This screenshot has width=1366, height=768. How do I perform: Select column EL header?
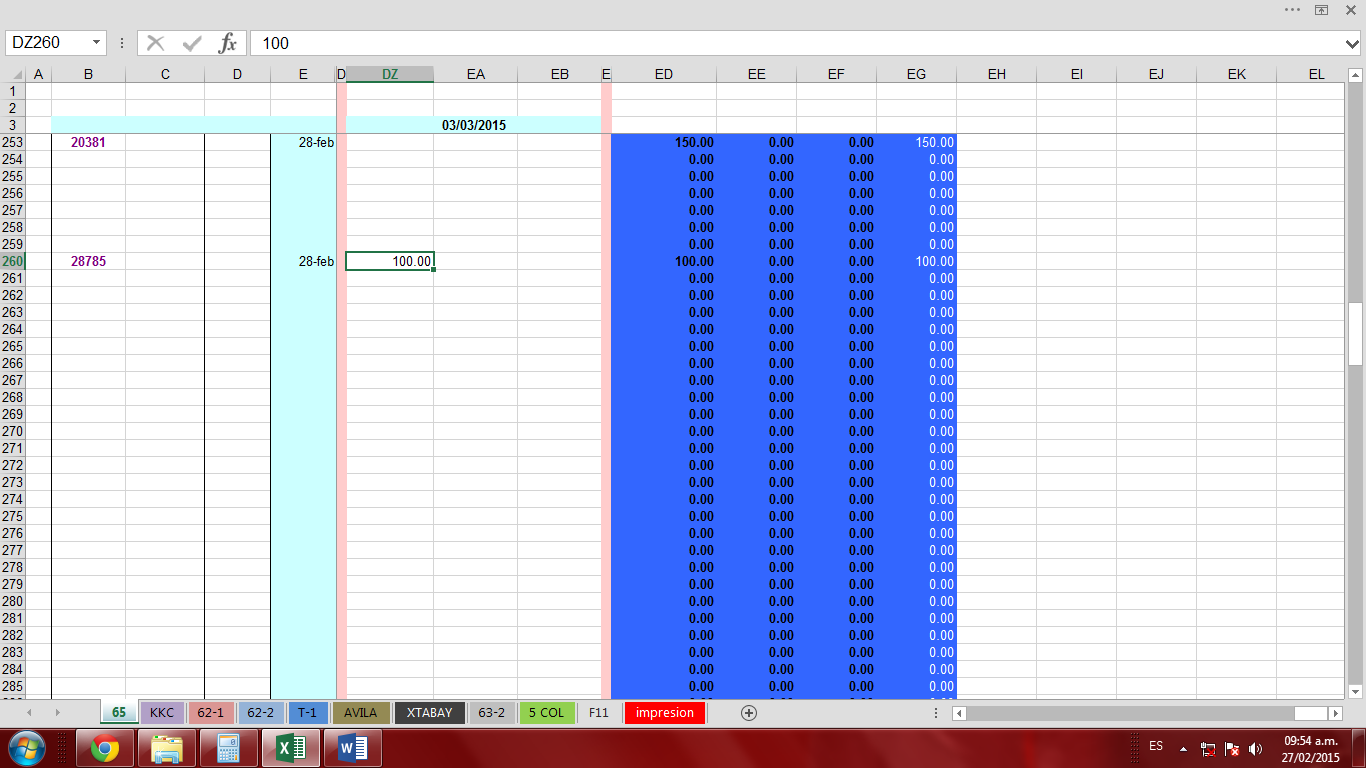click(1316, 74)
